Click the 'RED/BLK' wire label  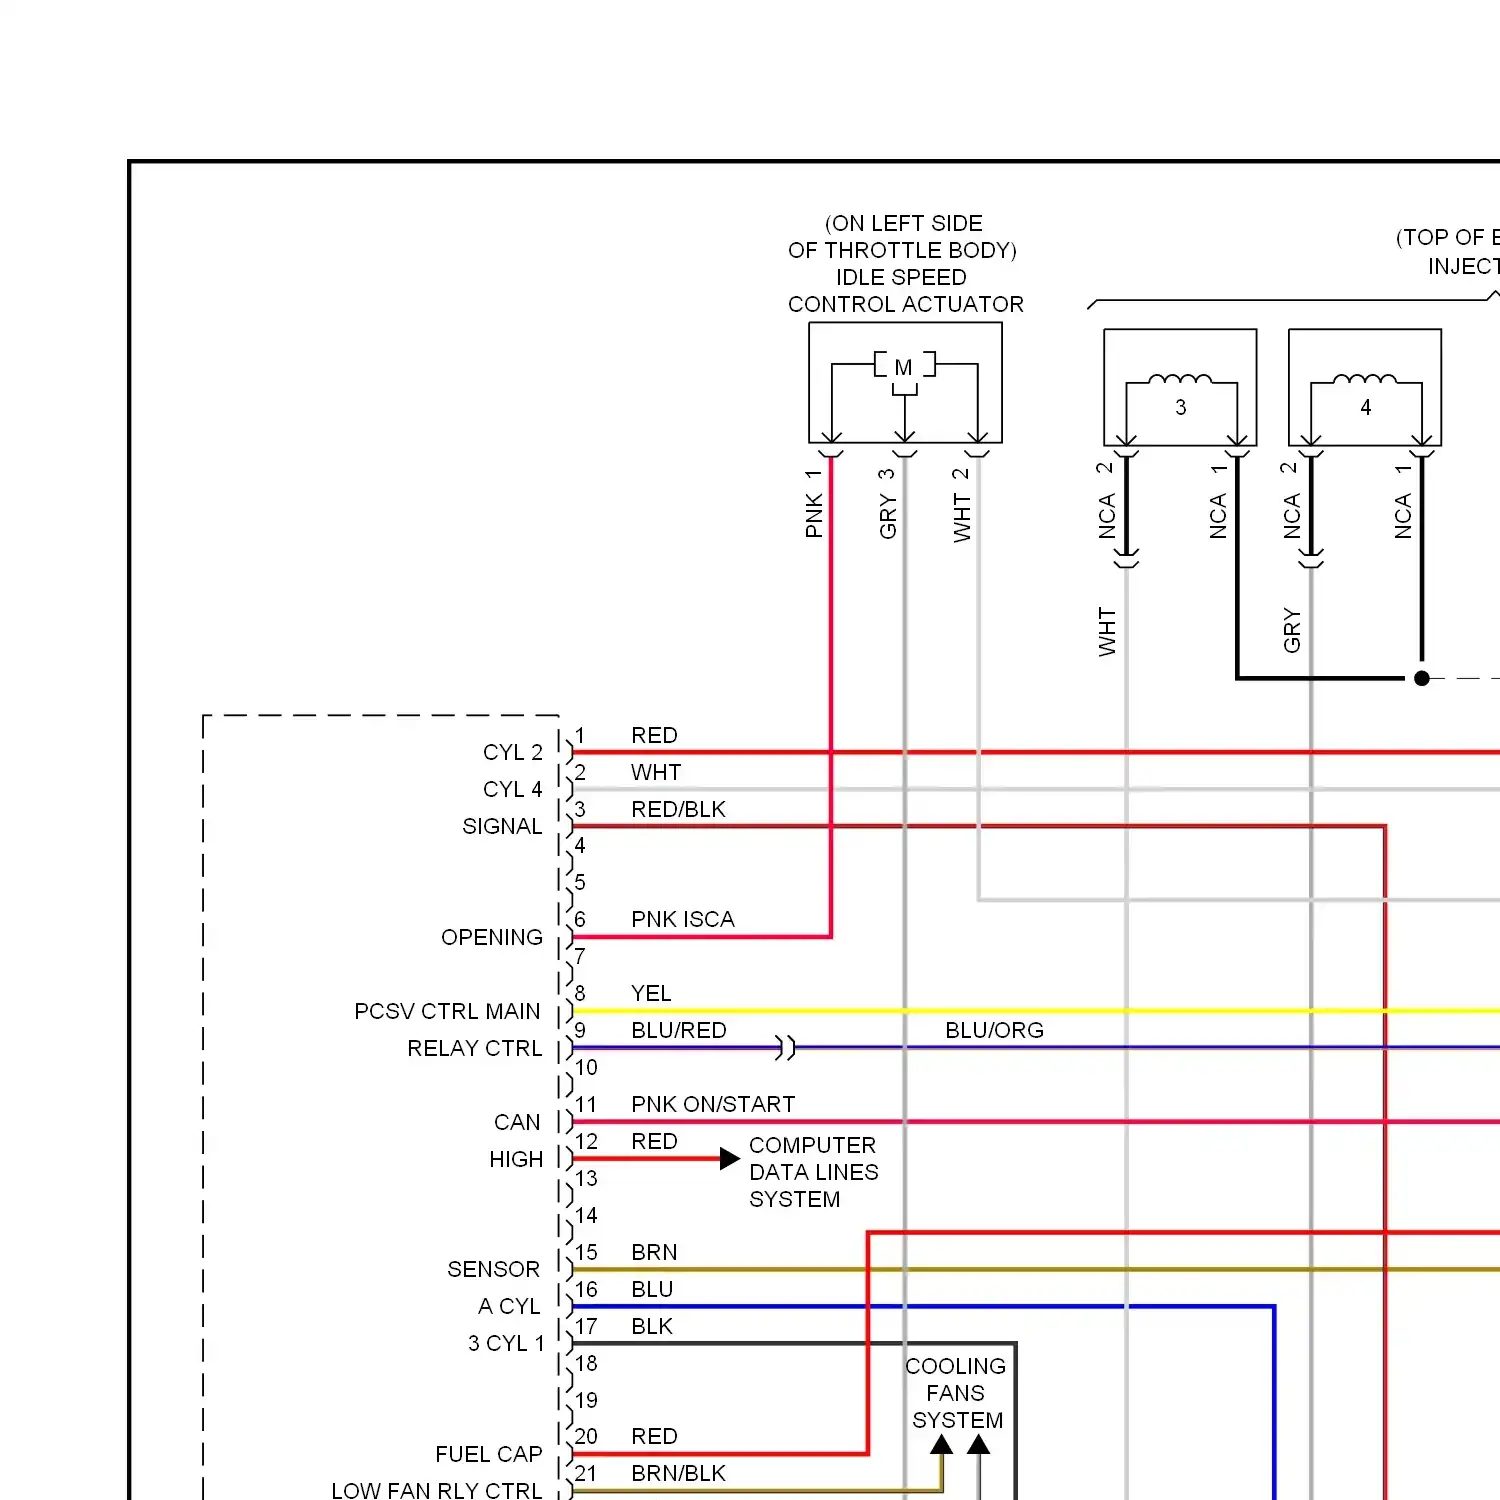coord(678,809)
